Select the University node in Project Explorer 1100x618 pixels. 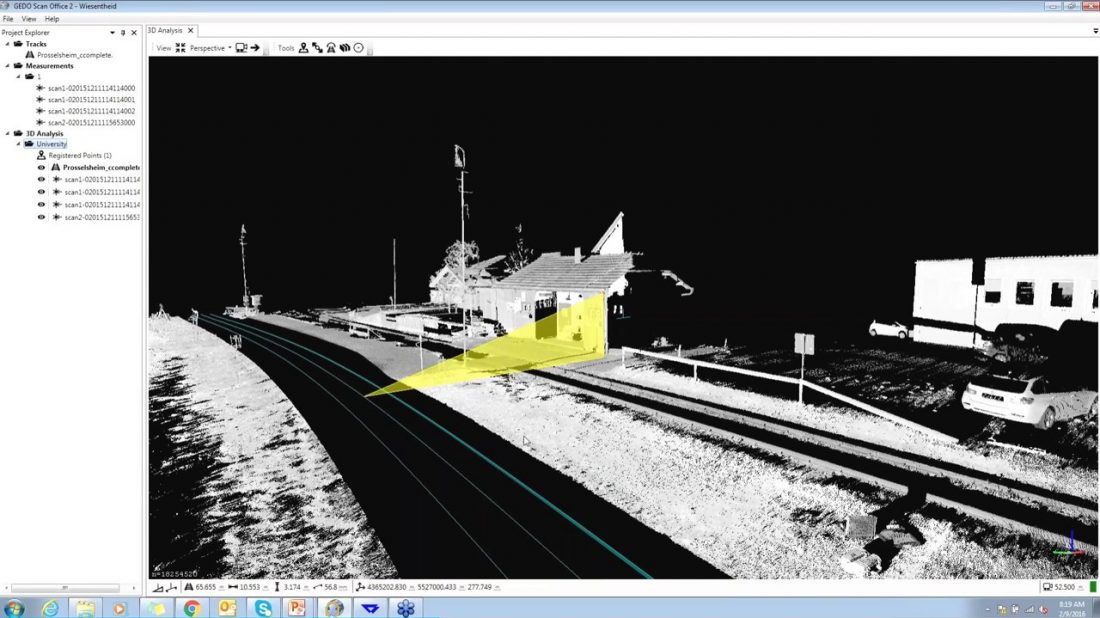point(50,143)
